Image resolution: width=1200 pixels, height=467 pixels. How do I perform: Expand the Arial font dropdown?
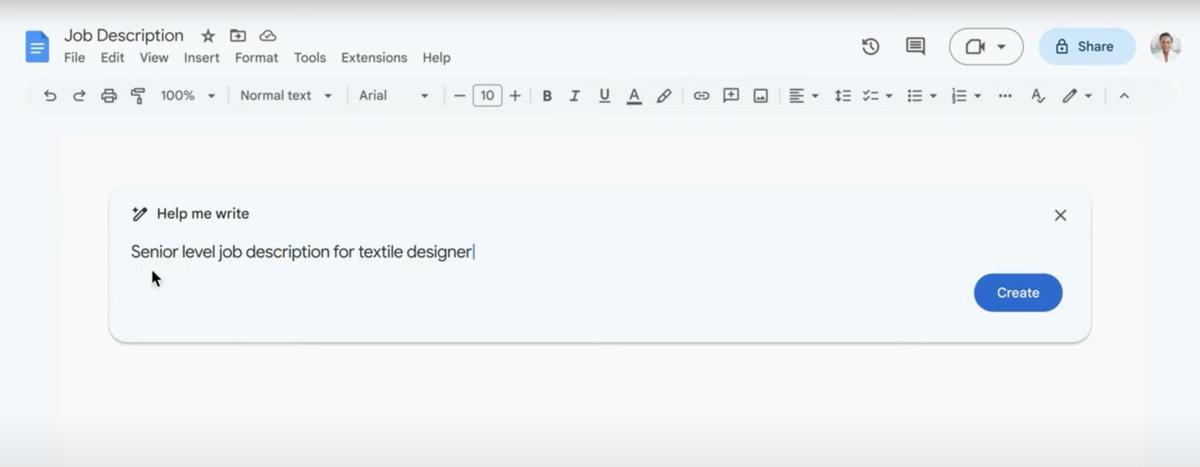pyautogui.click(x=394, y=96)
